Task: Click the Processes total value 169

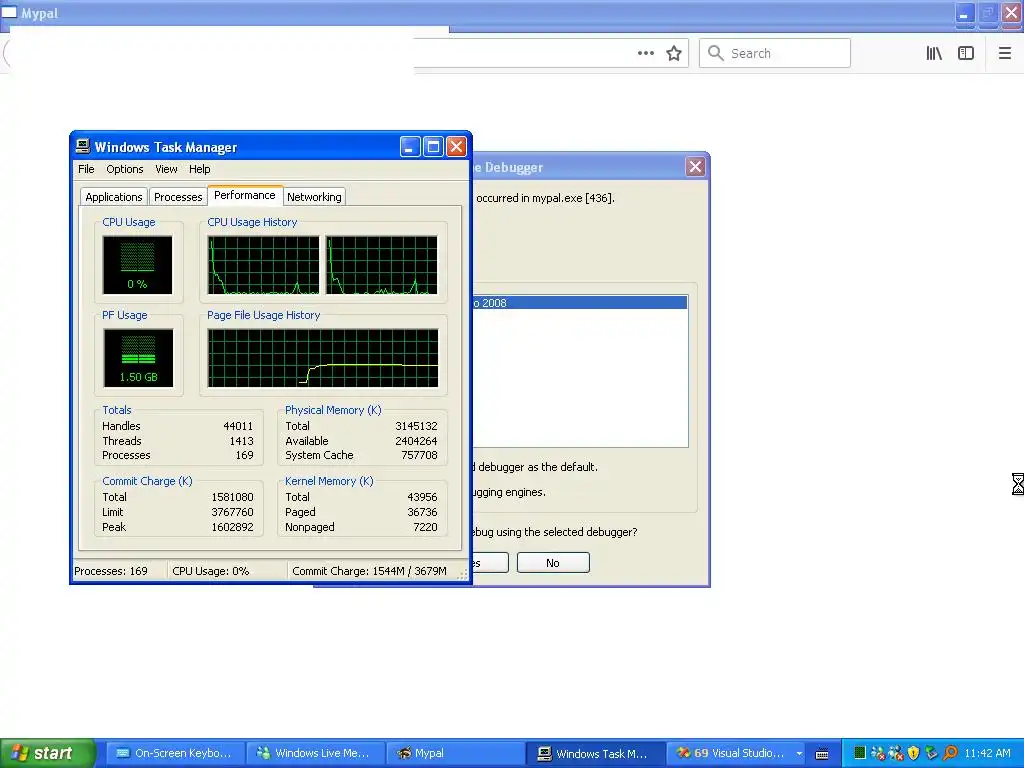Action: (x=244, y=455)
